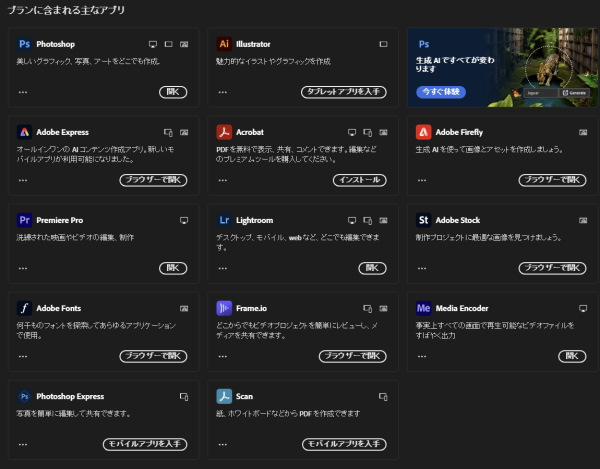Get the Illustrator tablet app
Image resolution: width=600 pixels, height=469 pixels.
coord(344,92)
